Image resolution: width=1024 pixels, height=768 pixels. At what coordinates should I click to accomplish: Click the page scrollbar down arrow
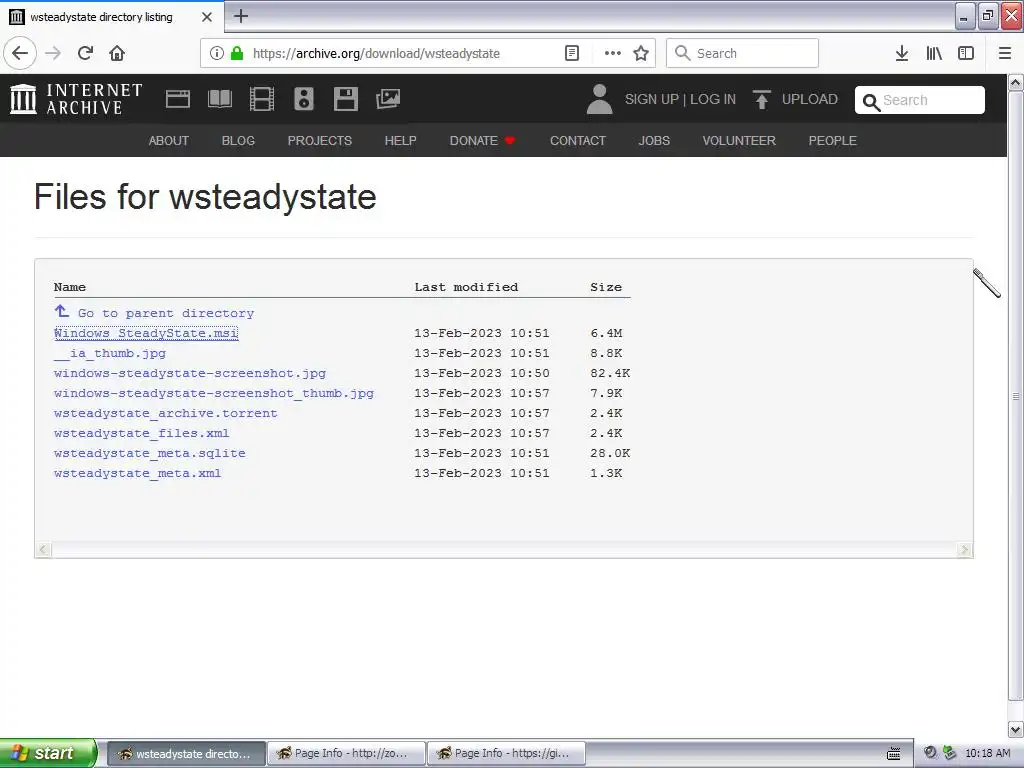click(1015, 729)
